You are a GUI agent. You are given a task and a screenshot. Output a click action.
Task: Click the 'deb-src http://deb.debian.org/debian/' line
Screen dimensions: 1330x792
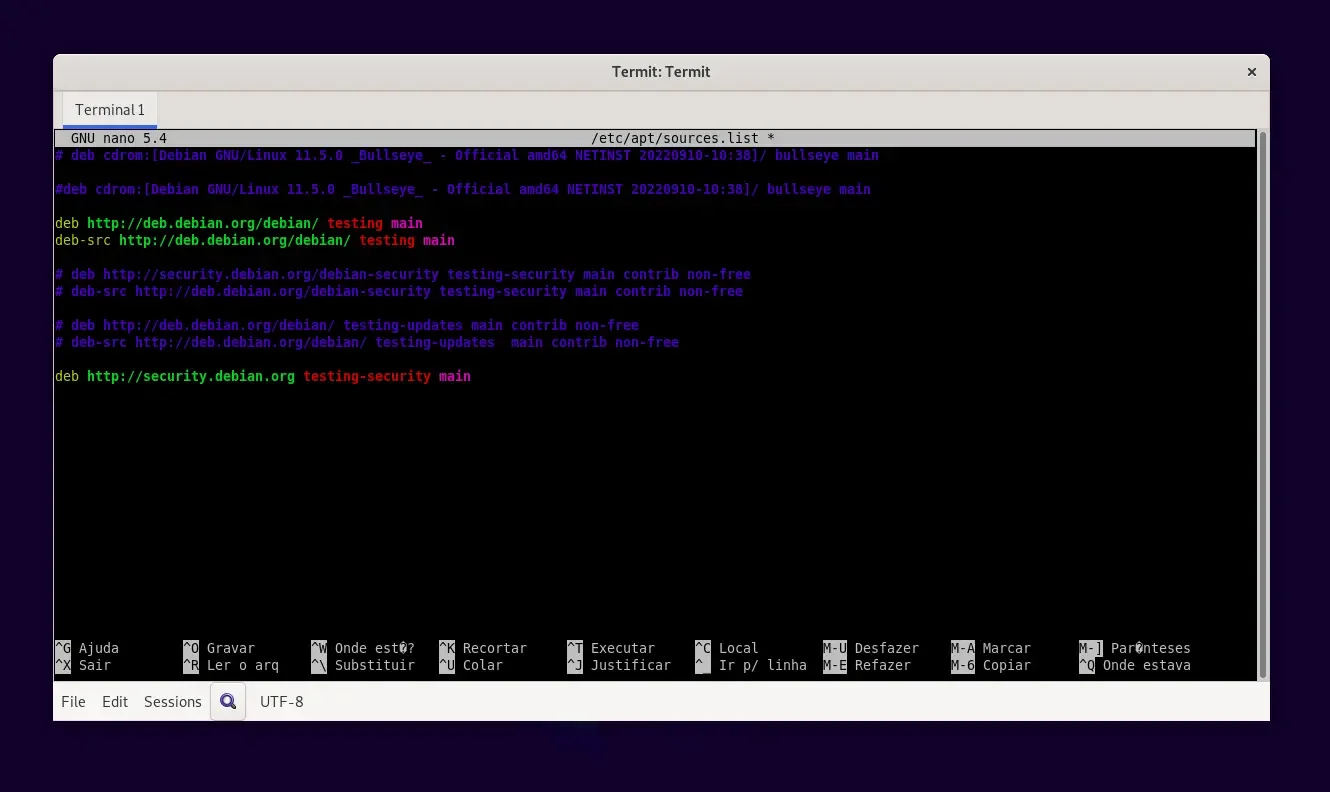(255, 240)
